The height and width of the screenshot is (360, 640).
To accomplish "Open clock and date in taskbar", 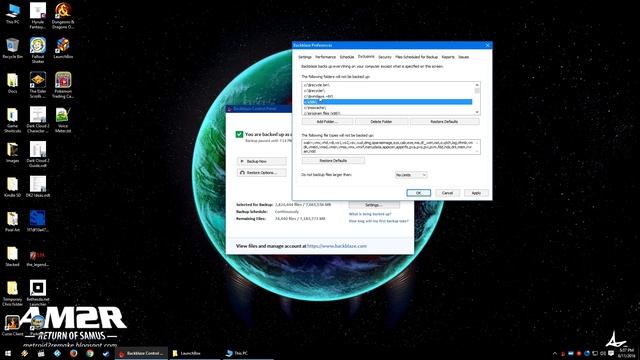I will (626, 353).
